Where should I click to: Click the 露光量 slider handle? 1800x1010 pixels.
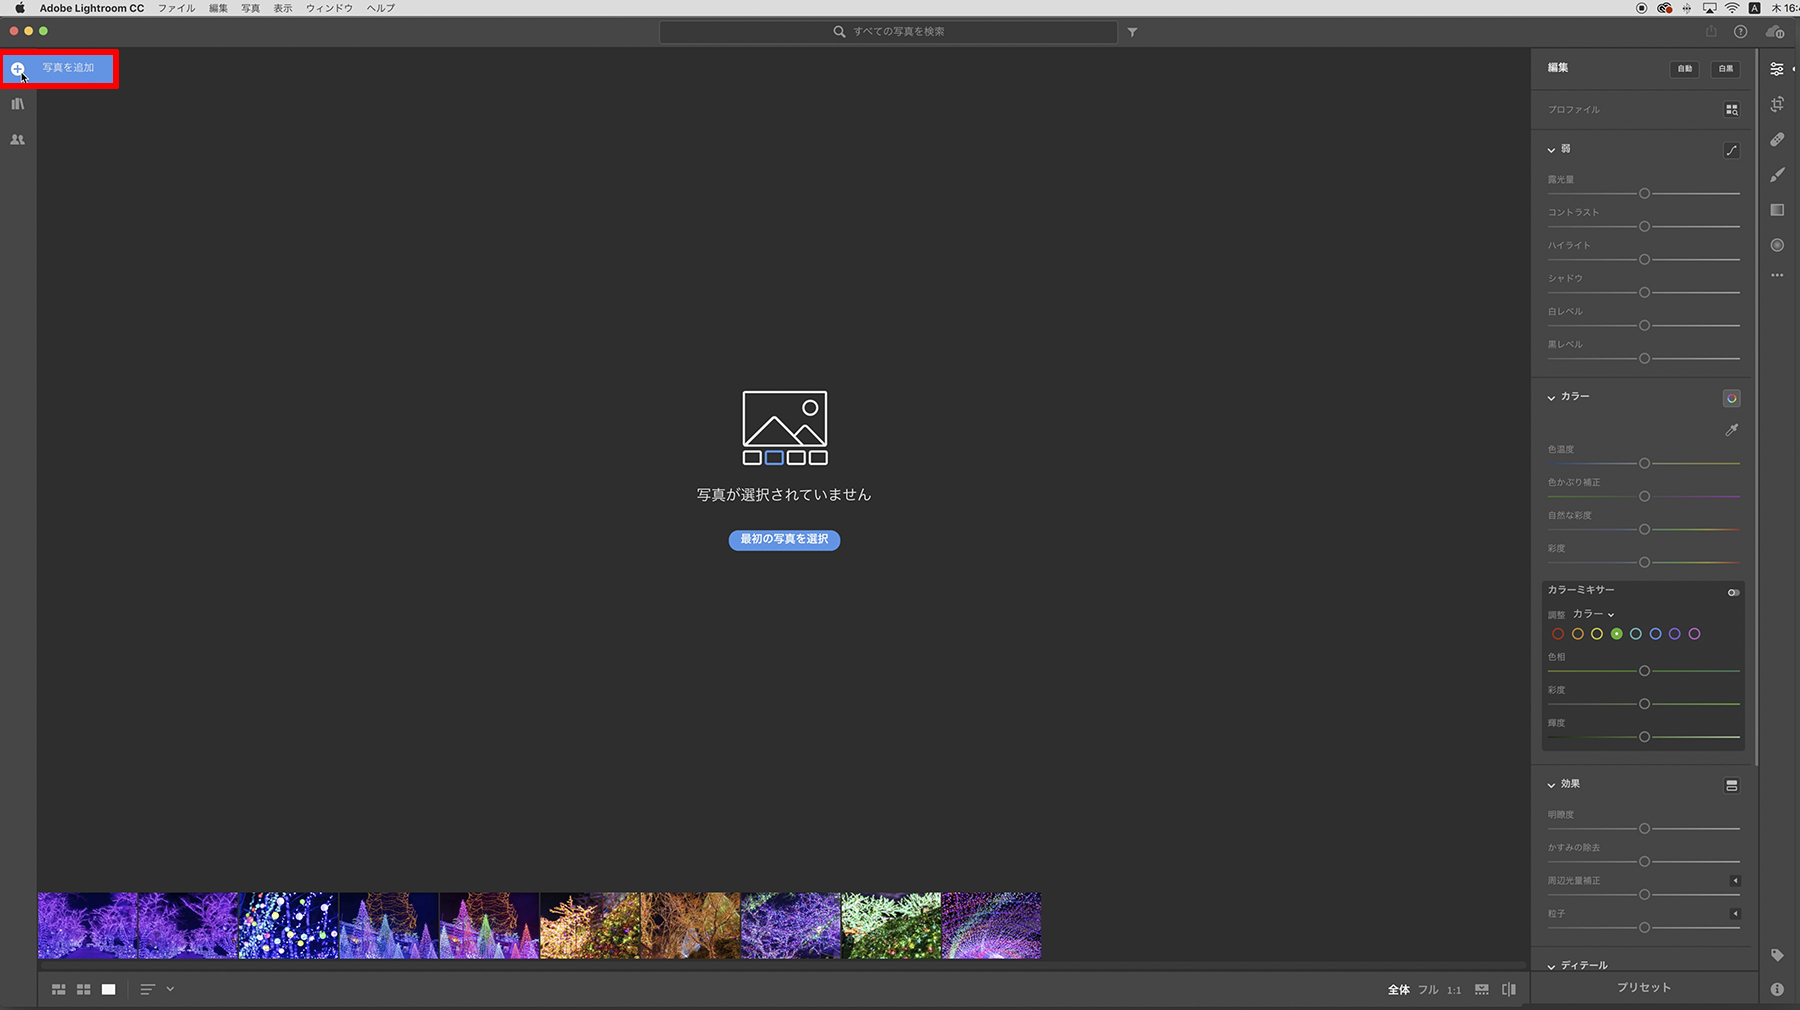coord(1644,194)
